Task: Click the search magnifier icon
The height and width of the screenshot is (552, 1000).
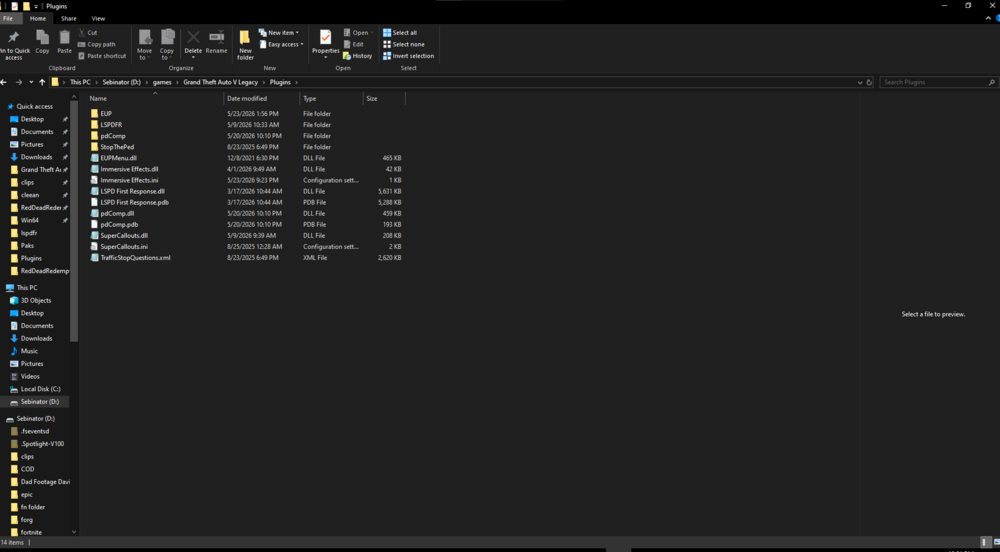Action: tap(992, 82)
